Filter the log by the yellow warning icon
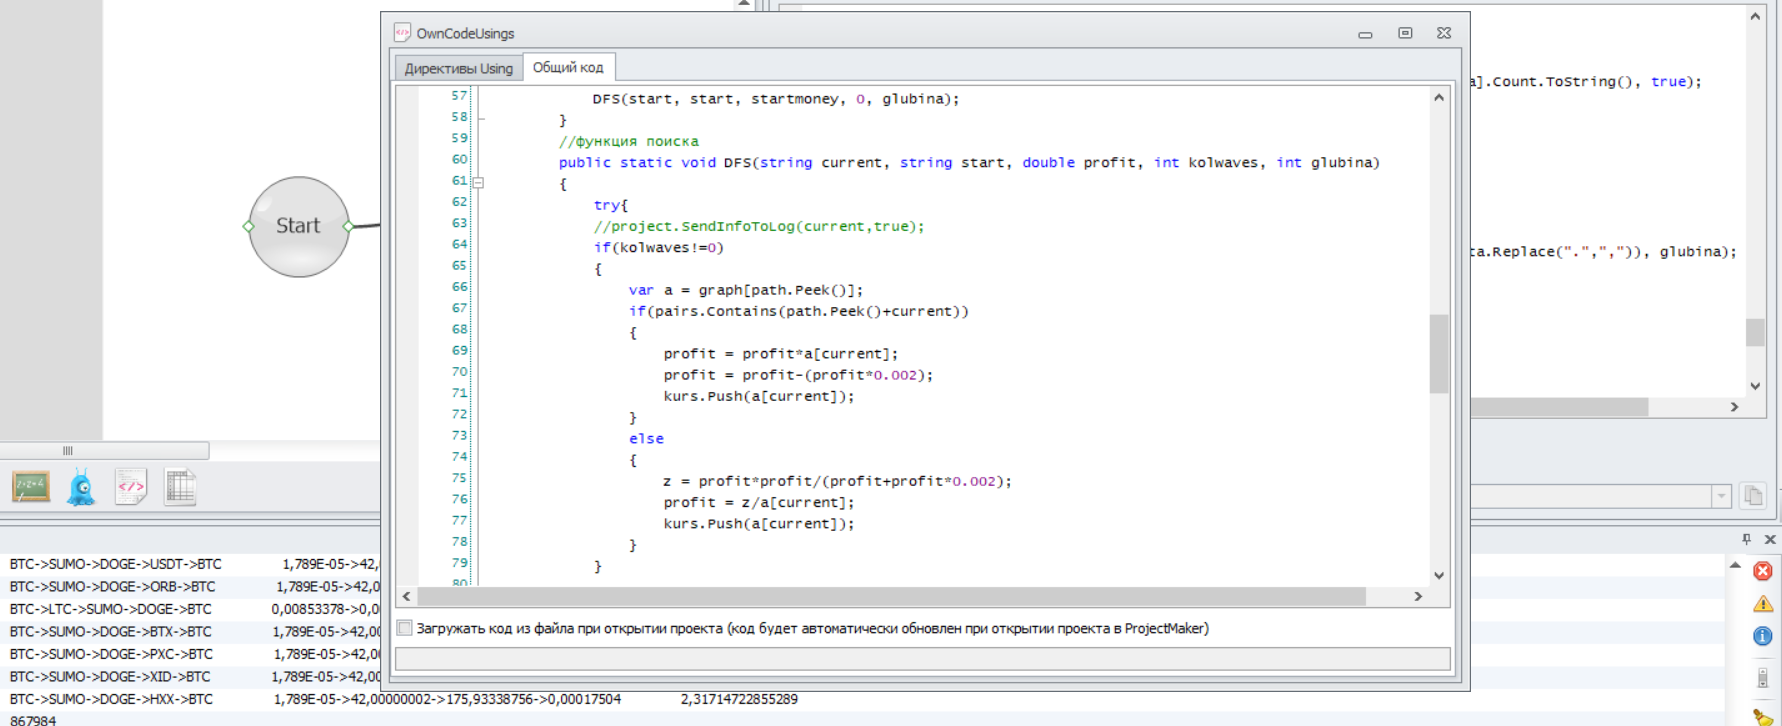 click(x=1763, y=604)
